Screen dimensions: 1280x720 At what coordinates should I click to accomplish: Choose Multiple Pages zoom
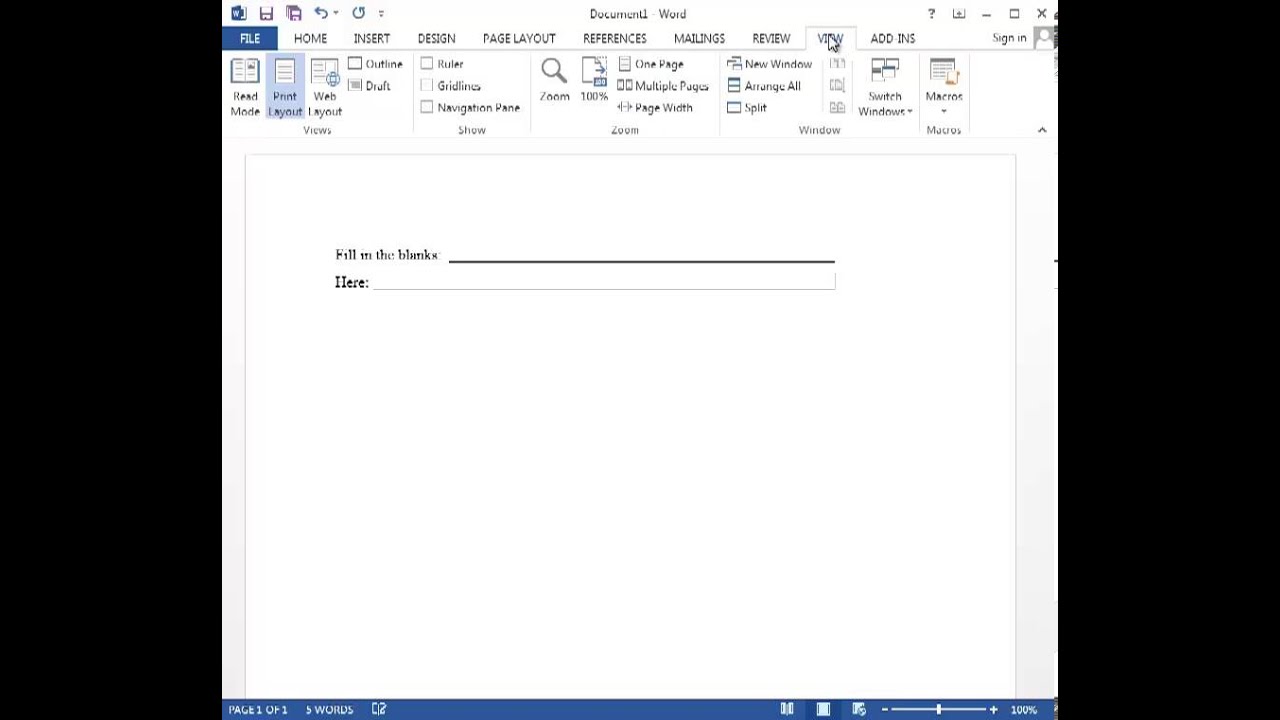click(x=663, y=86)
